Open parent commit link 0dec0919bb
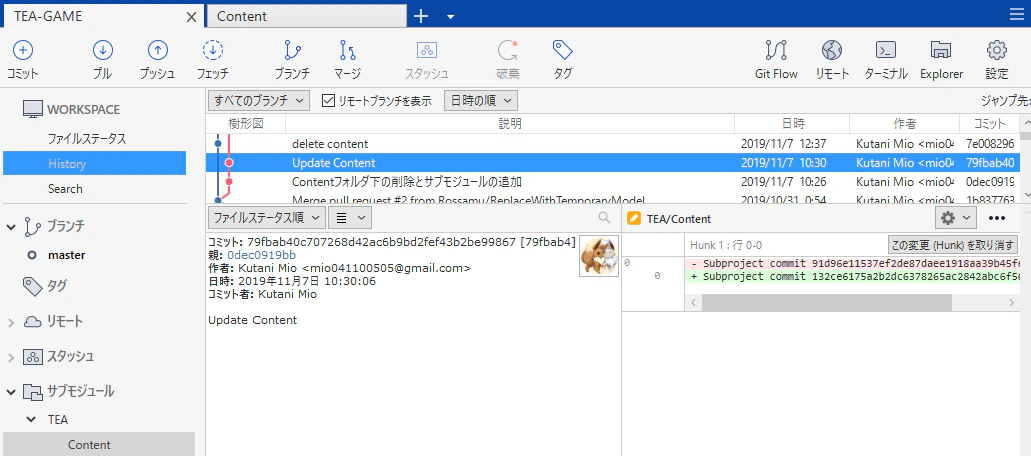 (261, 255)
